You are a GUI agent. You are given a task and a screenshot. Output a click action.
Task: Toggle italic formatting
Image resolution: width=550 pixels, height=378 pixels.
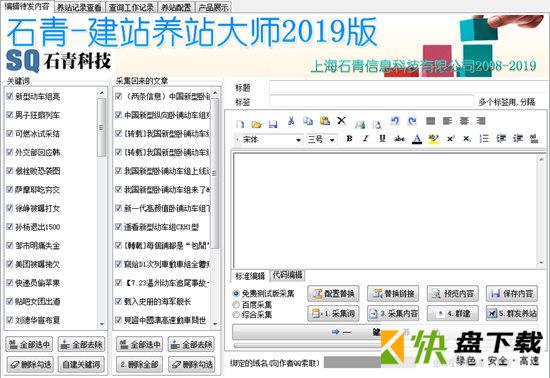point(365,139)
